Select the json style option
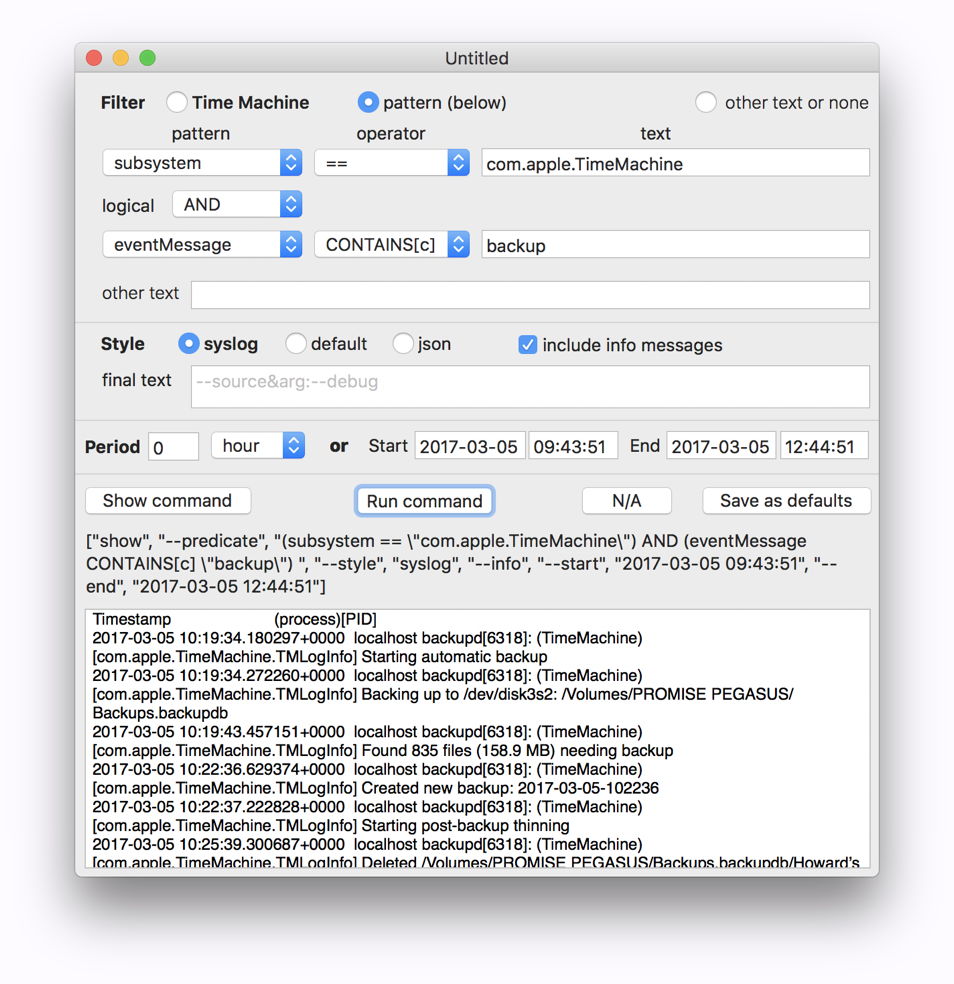The height and width of the screenshot is (984, 954). [403, 344]
